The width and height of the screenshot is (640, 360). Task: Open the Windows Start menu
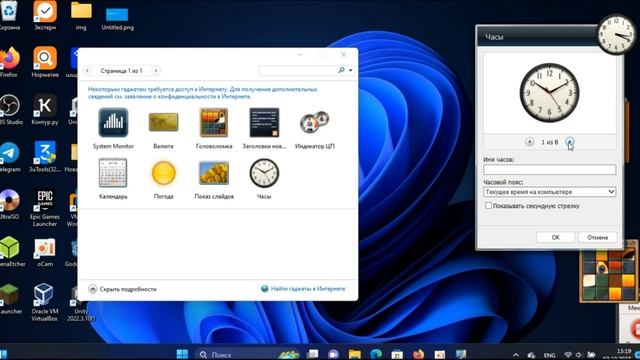click(x=182, y=354)
